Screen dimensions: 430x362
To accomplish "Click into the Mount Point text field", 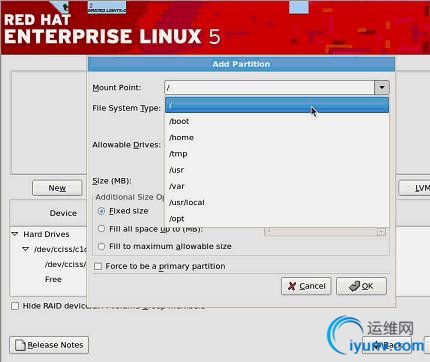I will 269,88.
